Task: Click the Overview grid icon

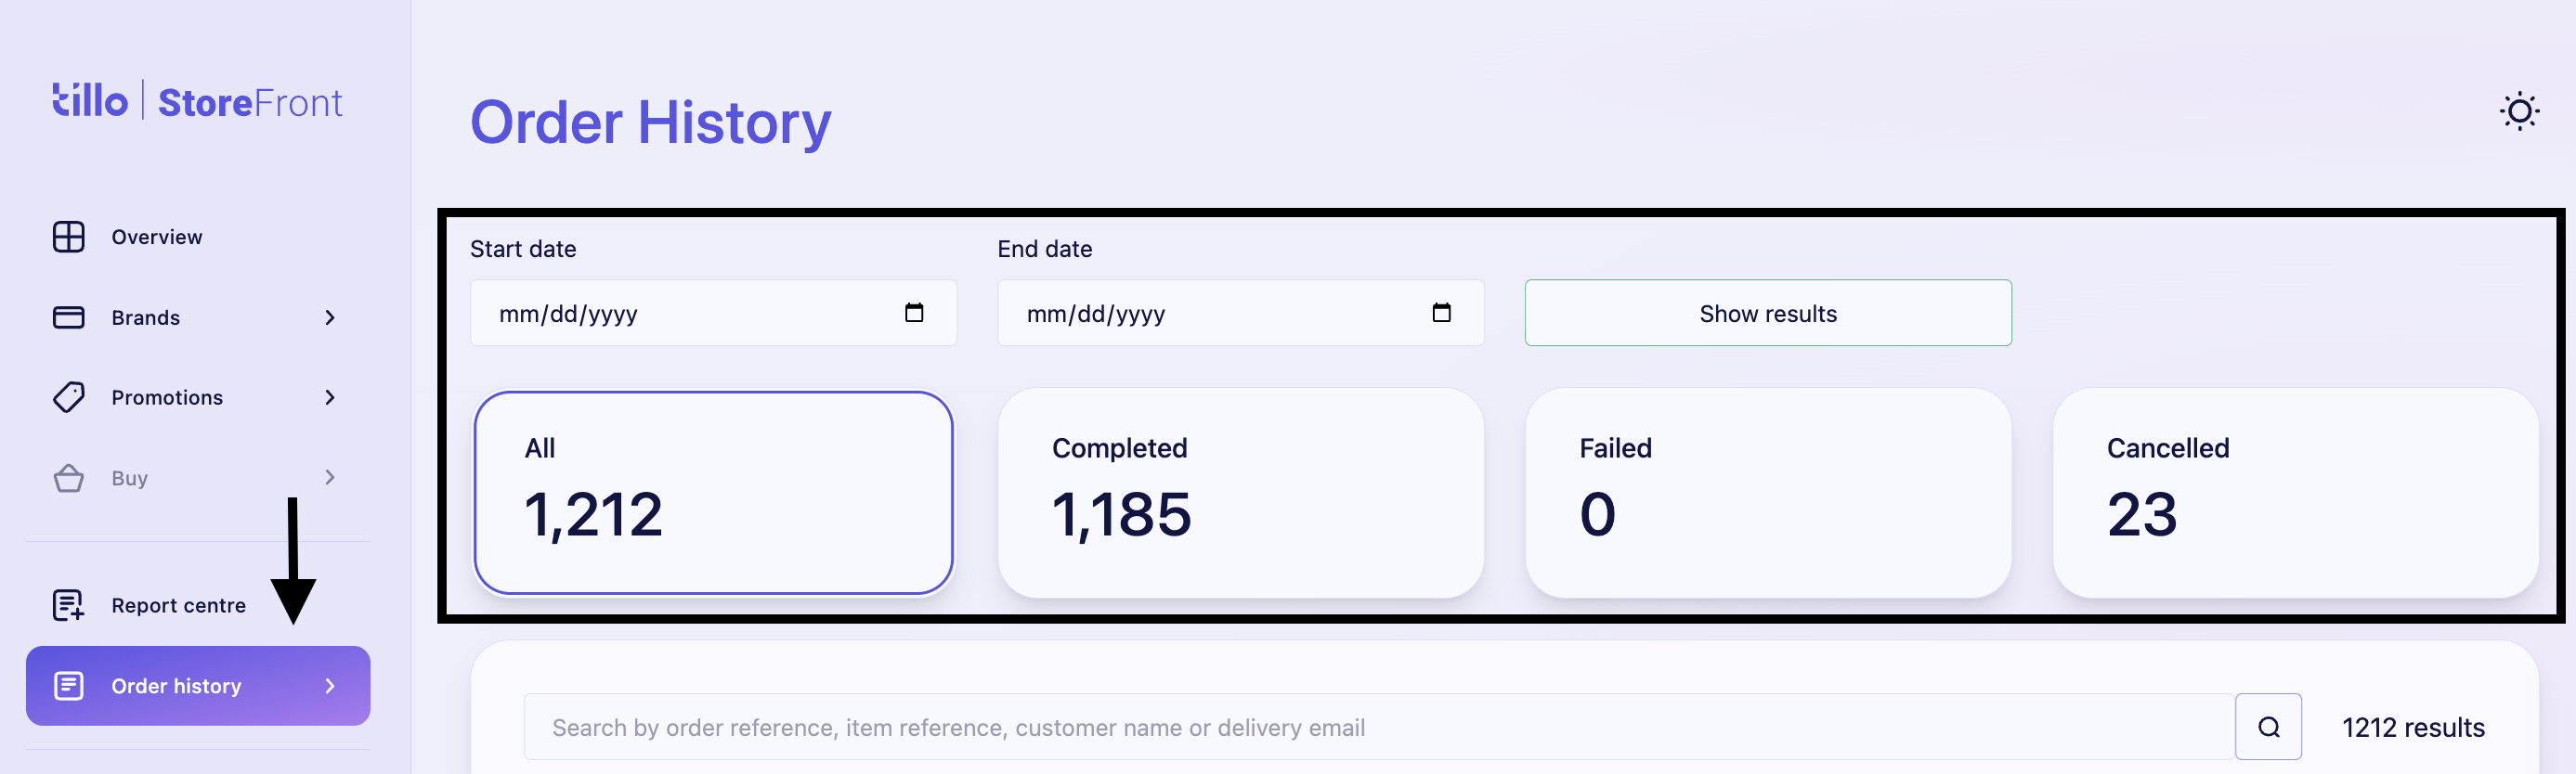Action: [x=68, y=237]
